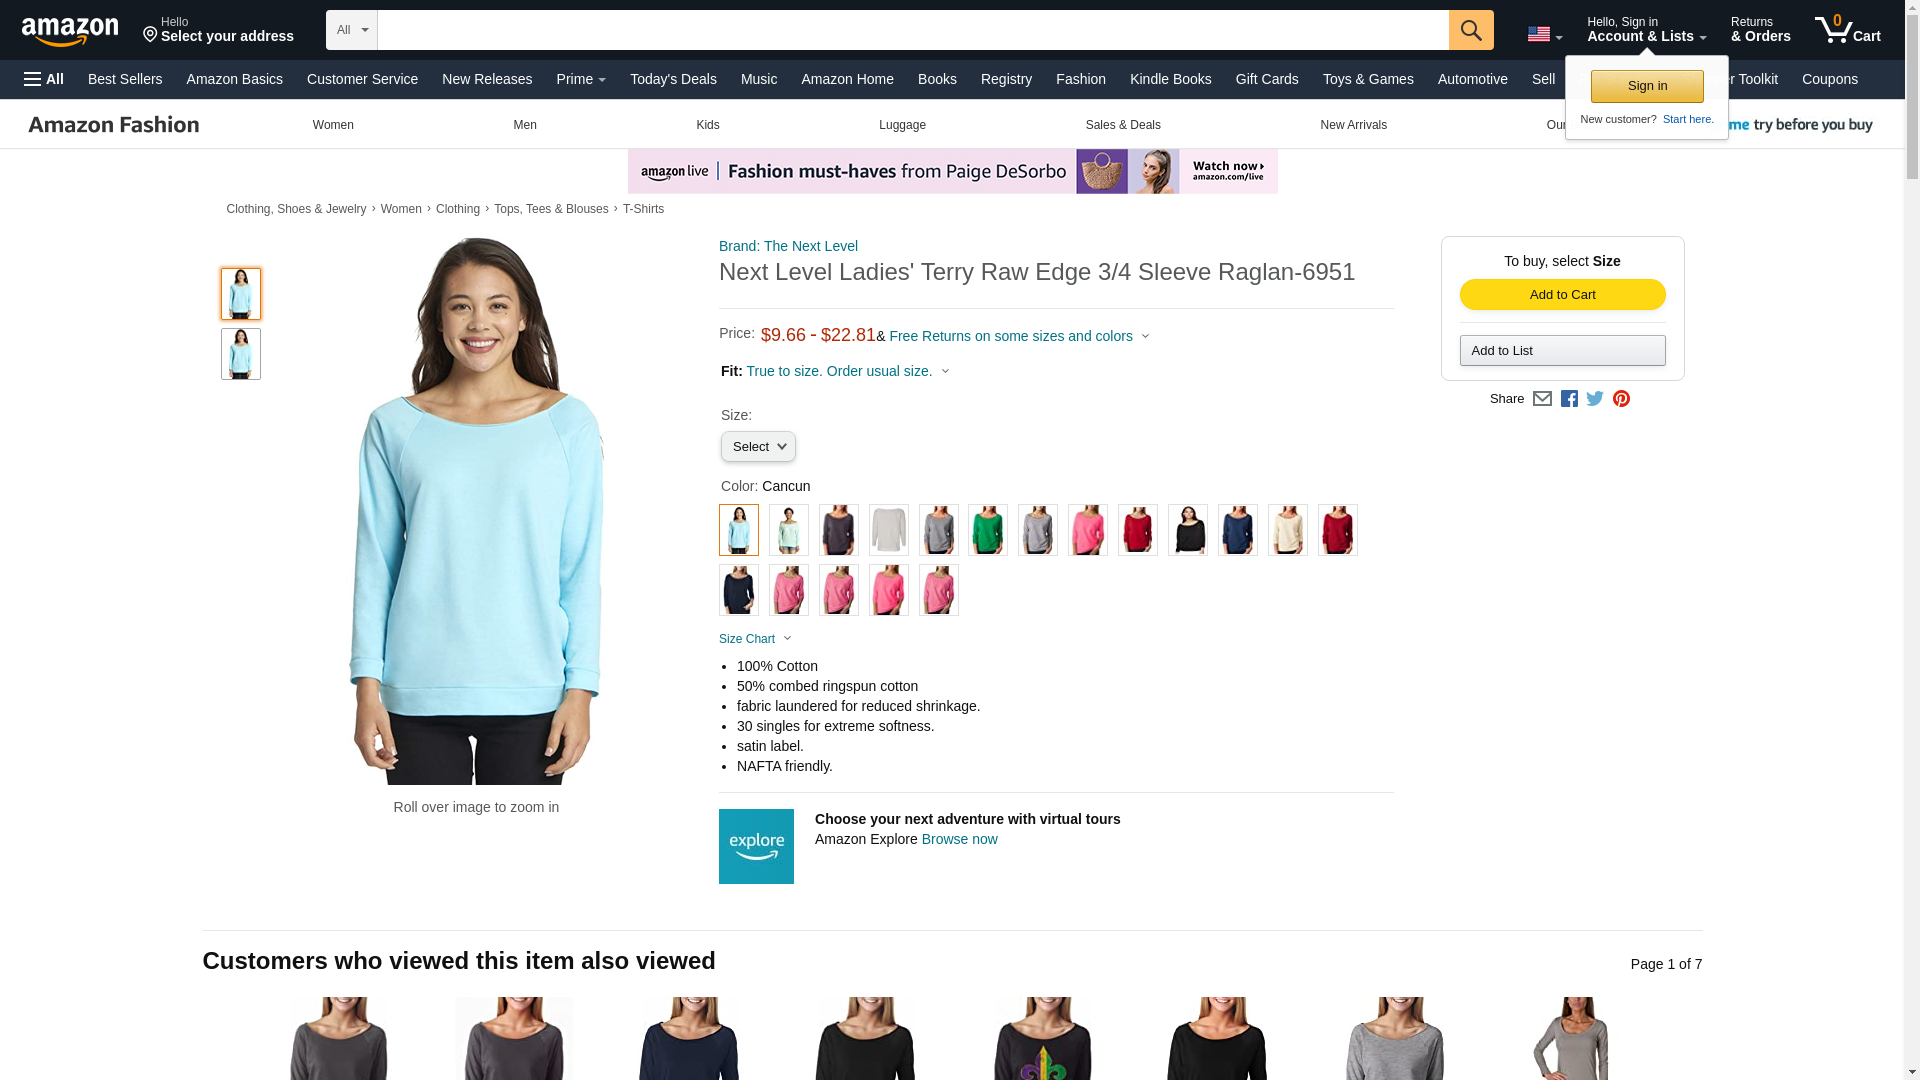Open the country flag language selector

pyautogui.click(x=1544, y=34)
